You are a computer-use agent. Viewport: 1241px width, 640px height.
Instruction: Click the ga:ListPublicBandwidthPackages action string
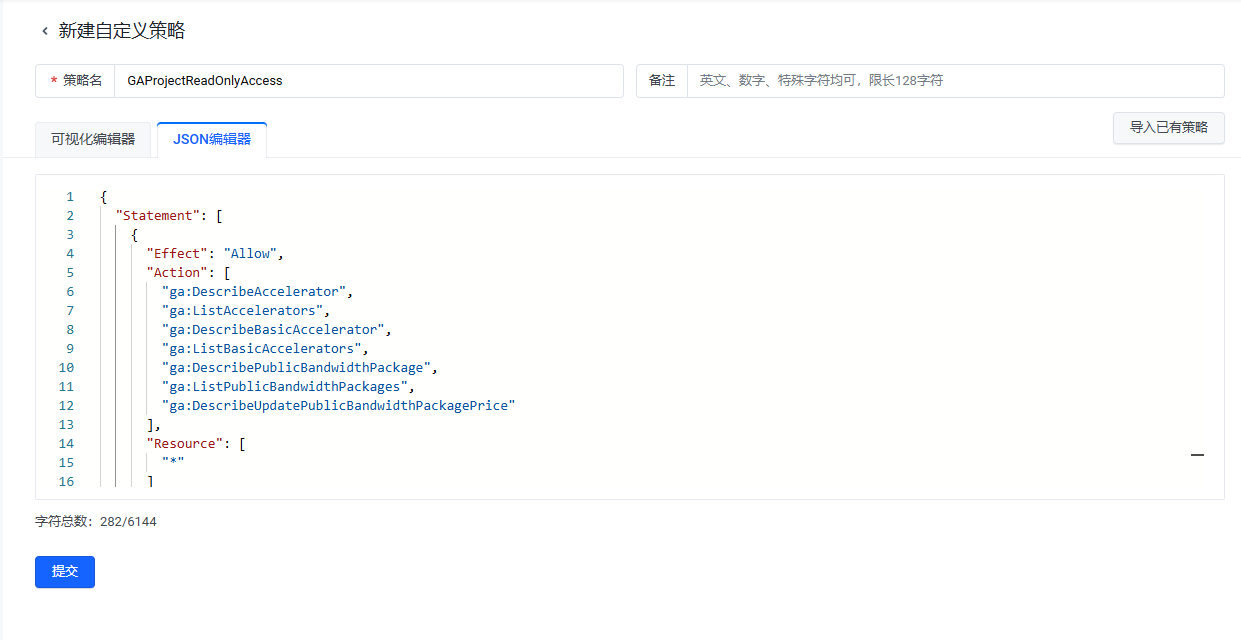coord(285,387)
